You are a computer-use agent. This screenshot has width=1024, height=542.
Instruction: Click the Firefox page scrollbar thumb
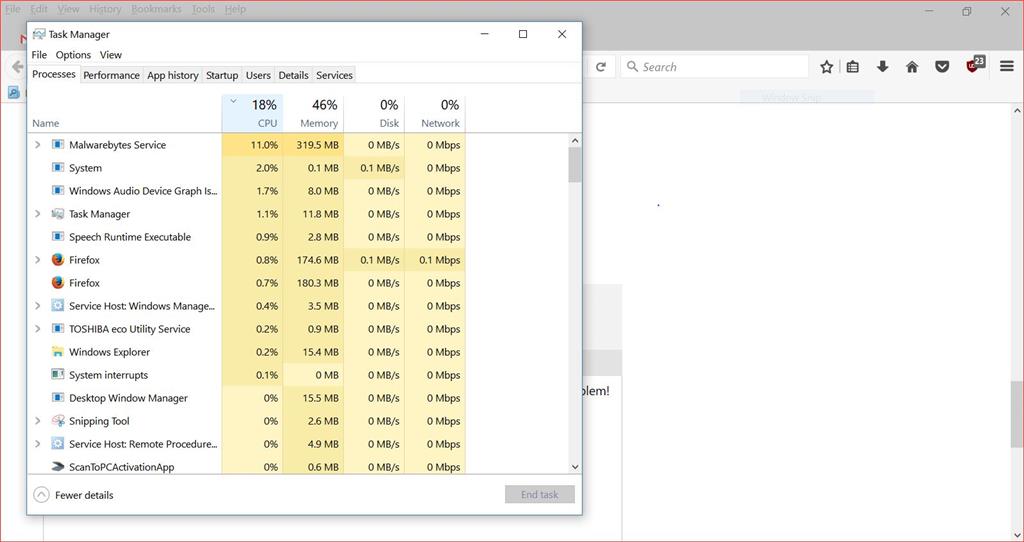click(x=1017, y=414)
